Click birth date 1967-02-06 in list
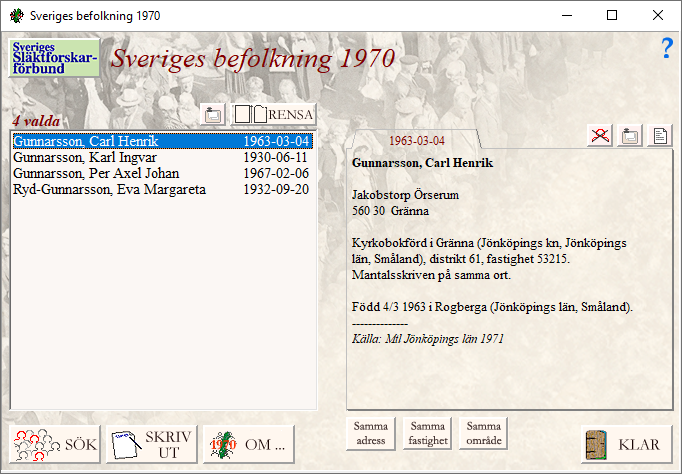 [x=276, y=174]
